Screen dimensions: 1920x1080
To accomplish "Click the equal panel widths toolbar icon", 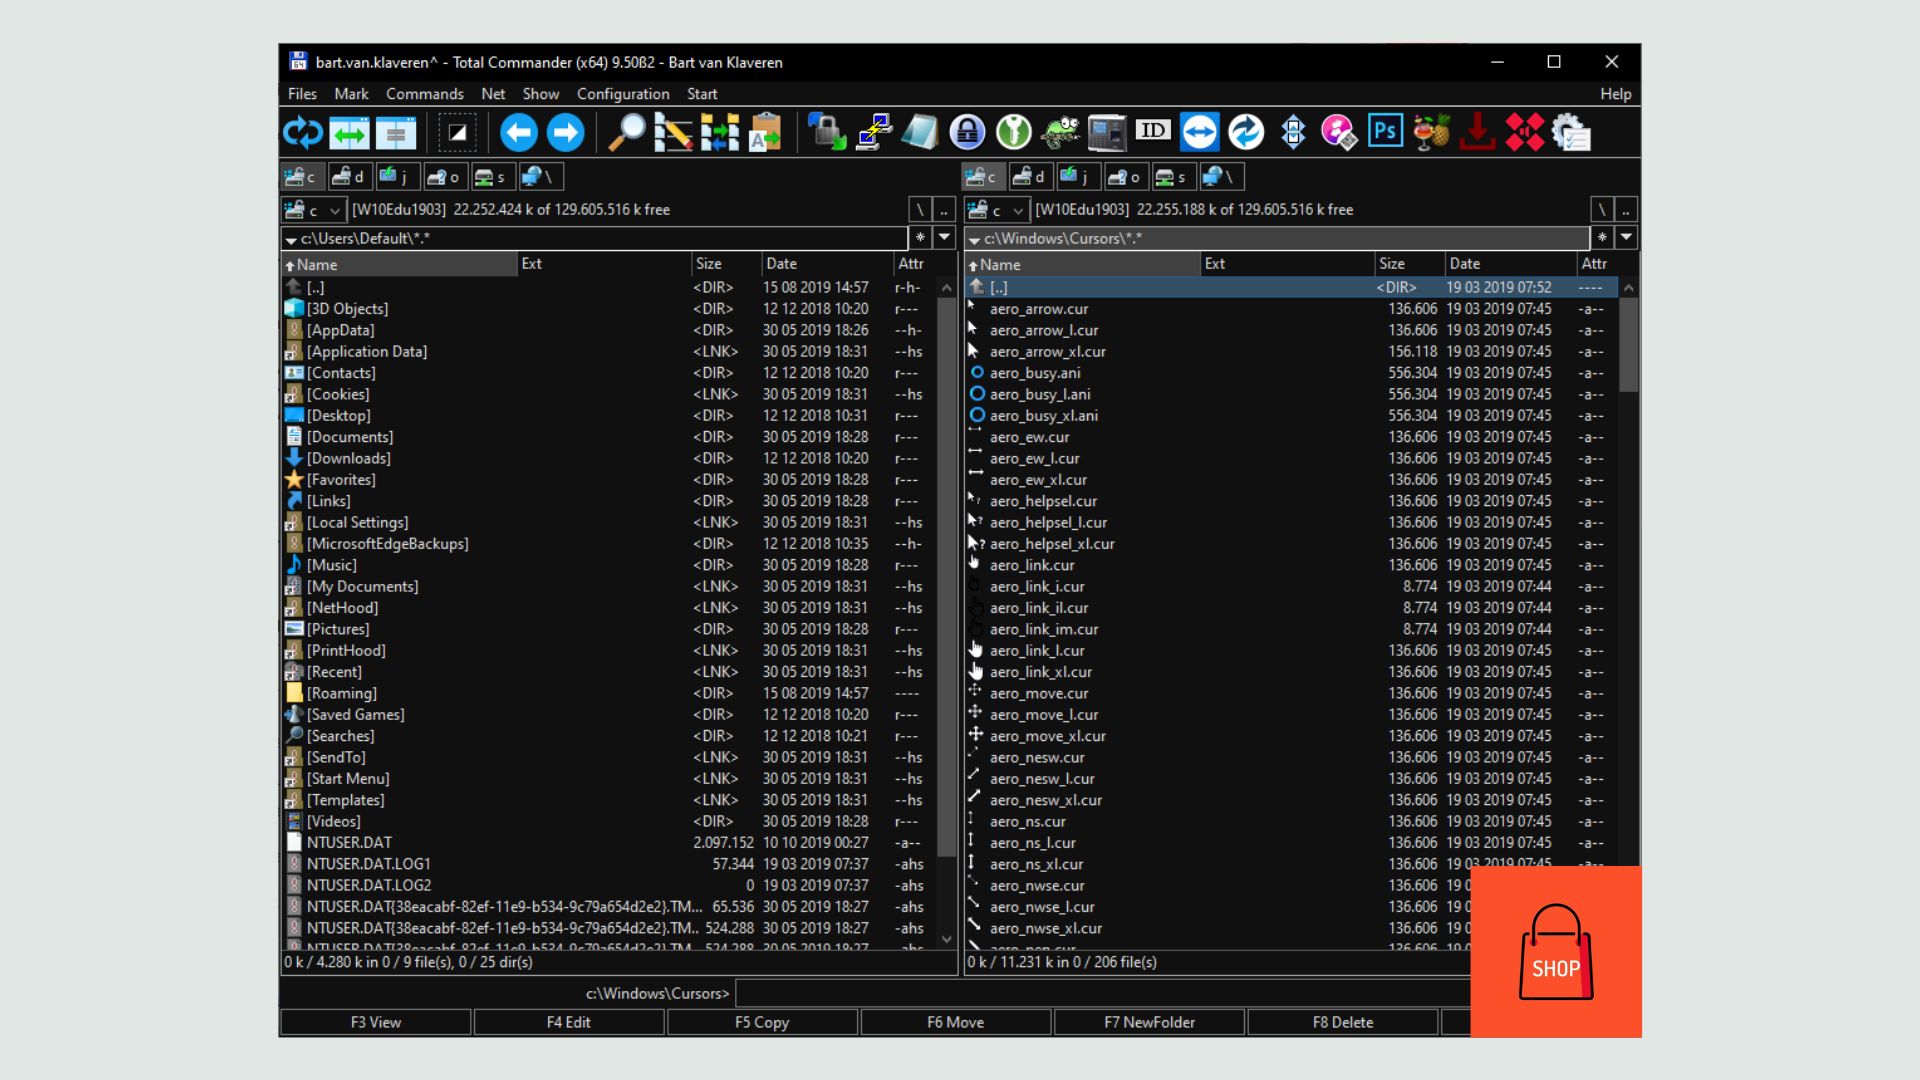I will tap(396, 132).
